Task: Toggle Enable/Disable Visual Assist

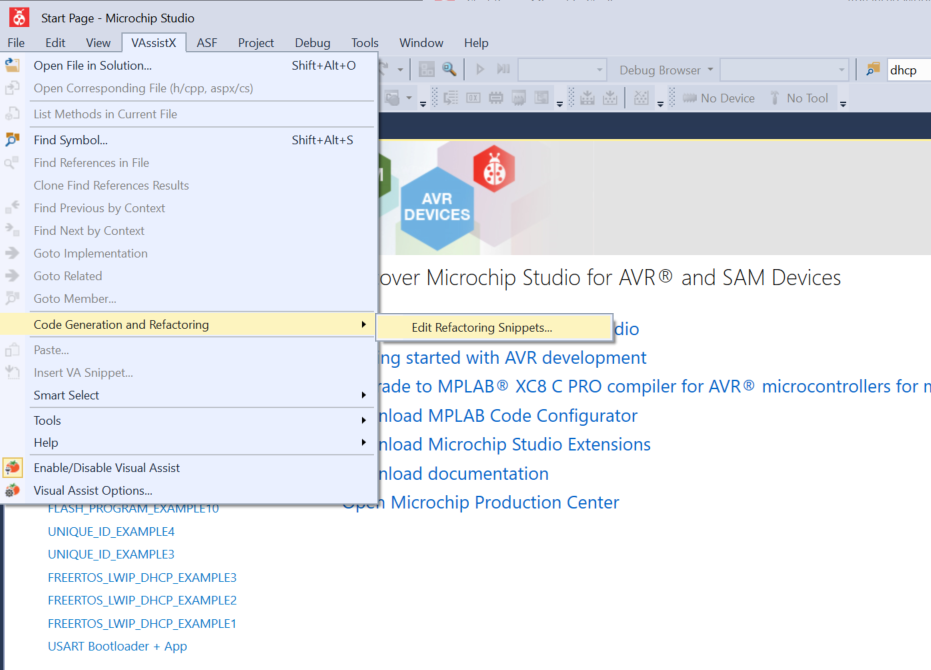Action: [107, 467]
